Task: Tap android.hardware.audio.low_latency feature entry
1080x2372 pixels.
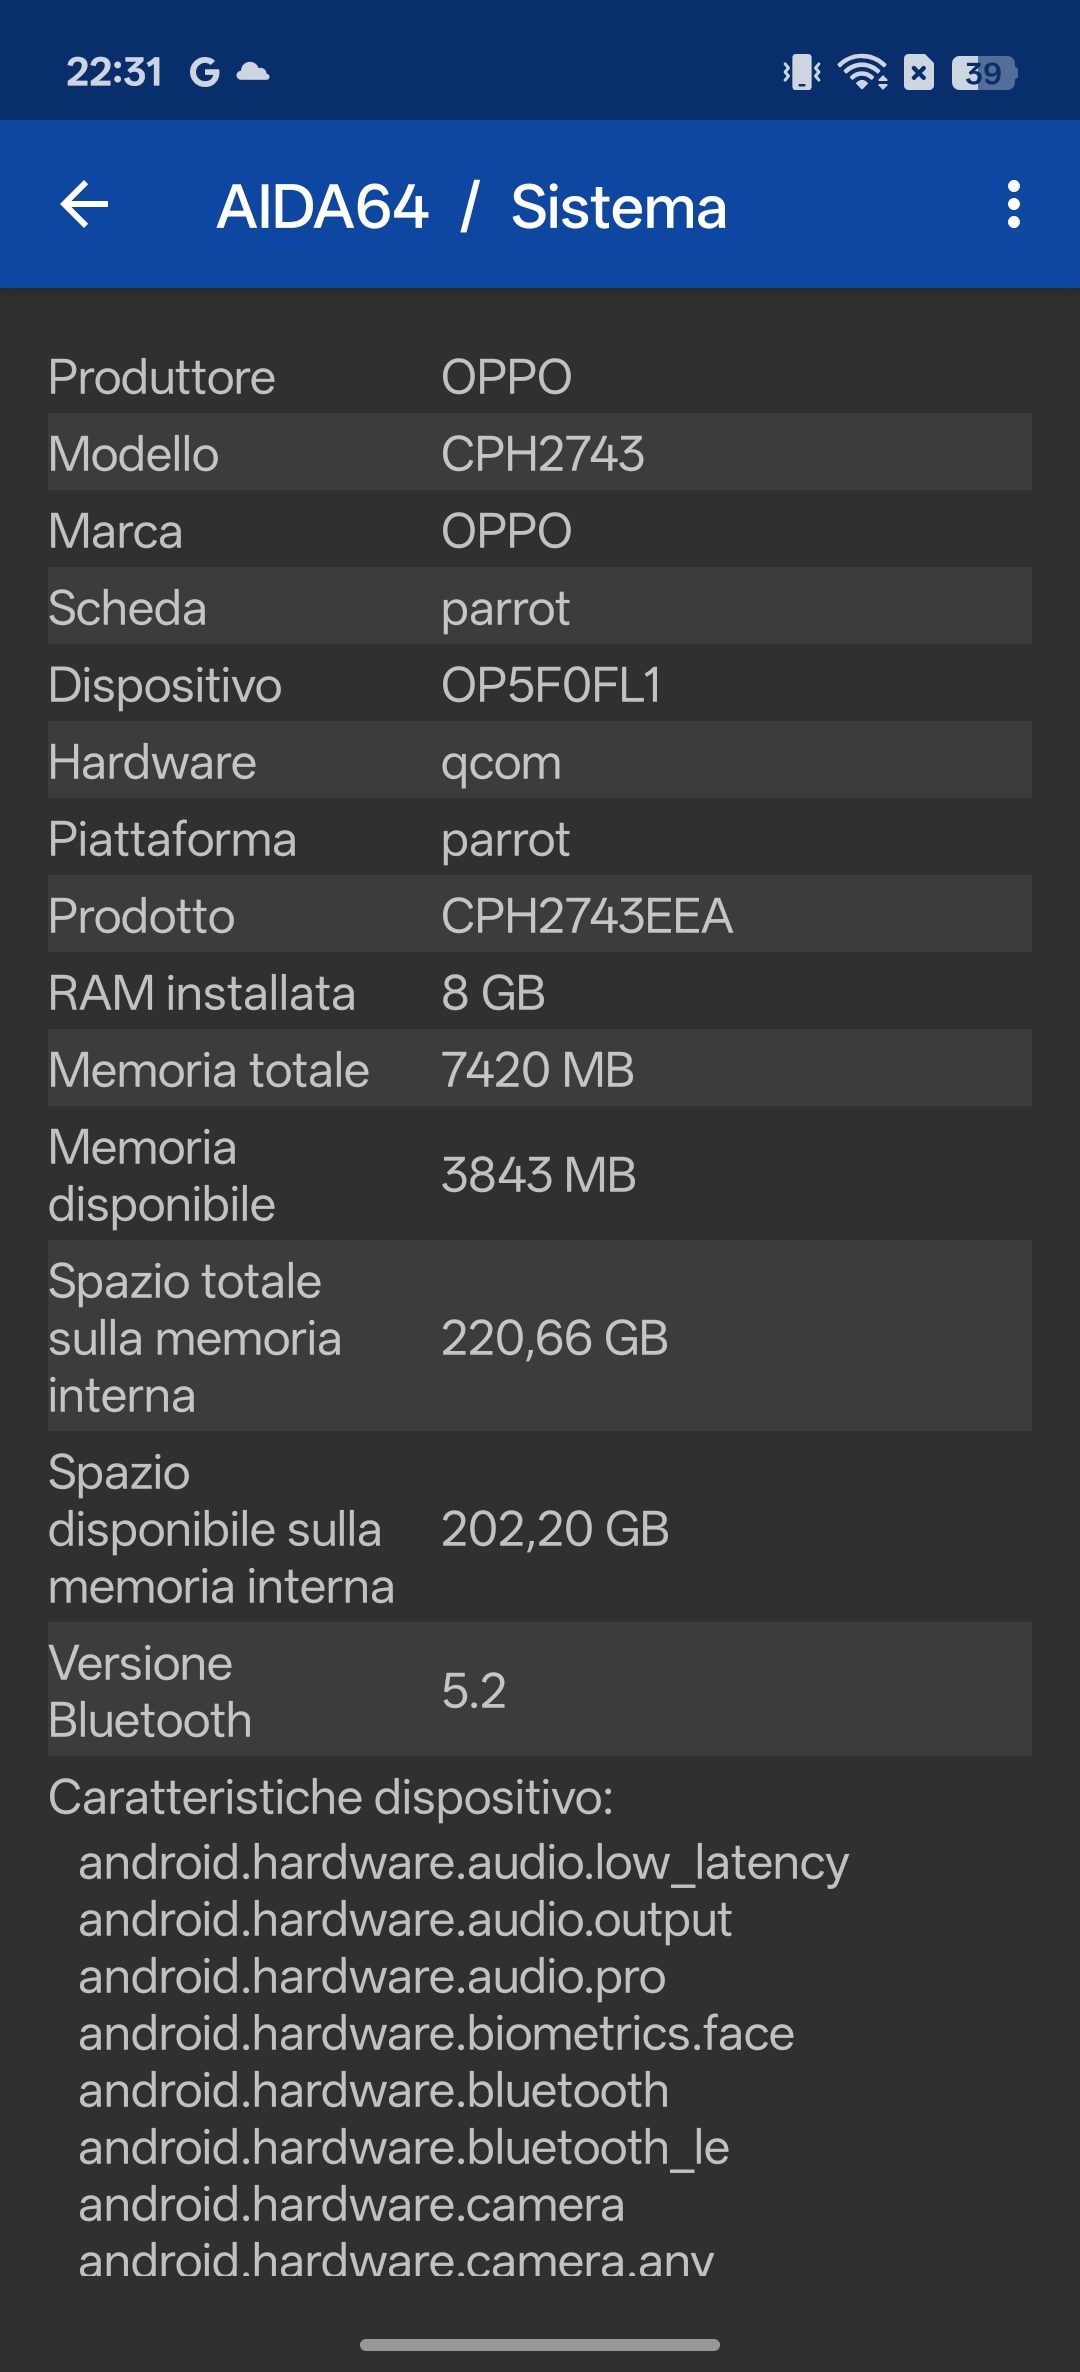Action: point(464,1862)
